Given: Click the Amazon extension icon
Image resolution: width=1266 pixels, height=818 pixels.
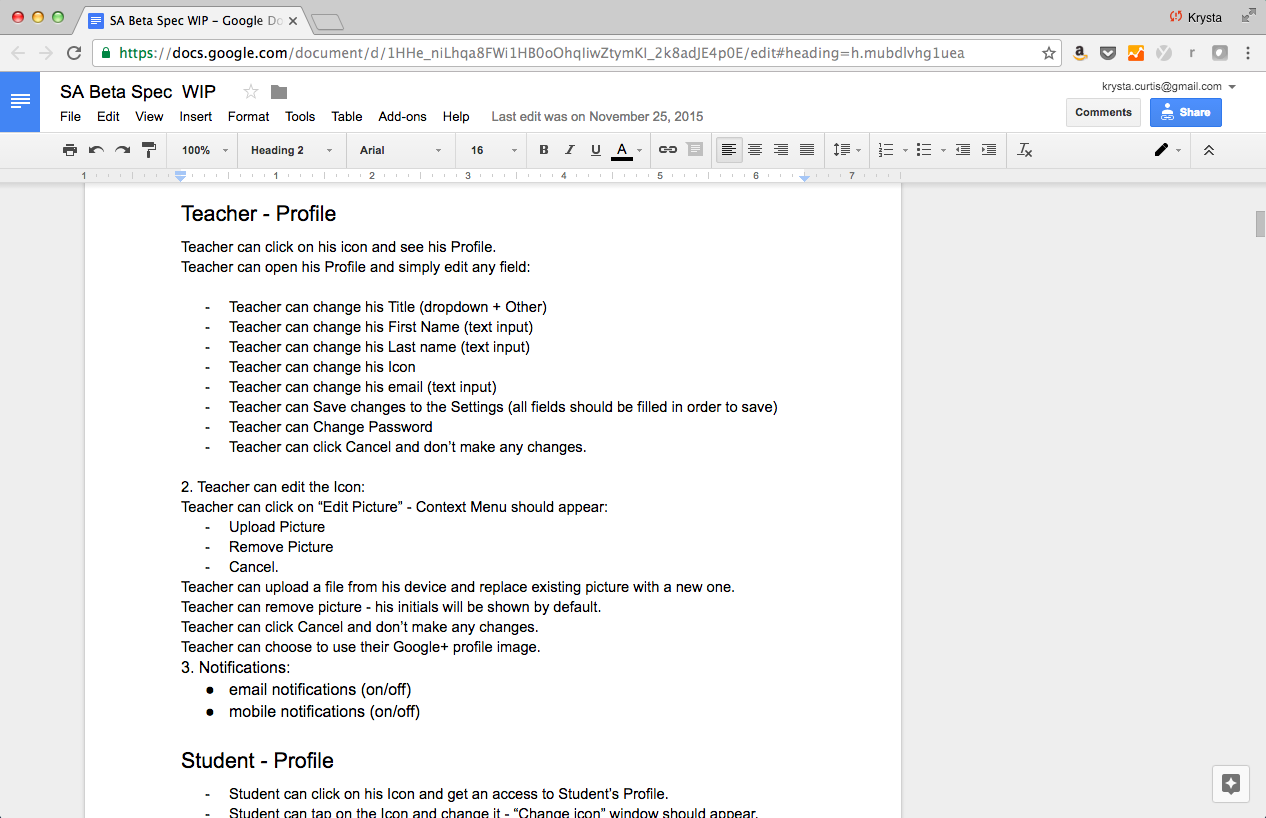Looking at the screenshot, I should click(1080, 53).
